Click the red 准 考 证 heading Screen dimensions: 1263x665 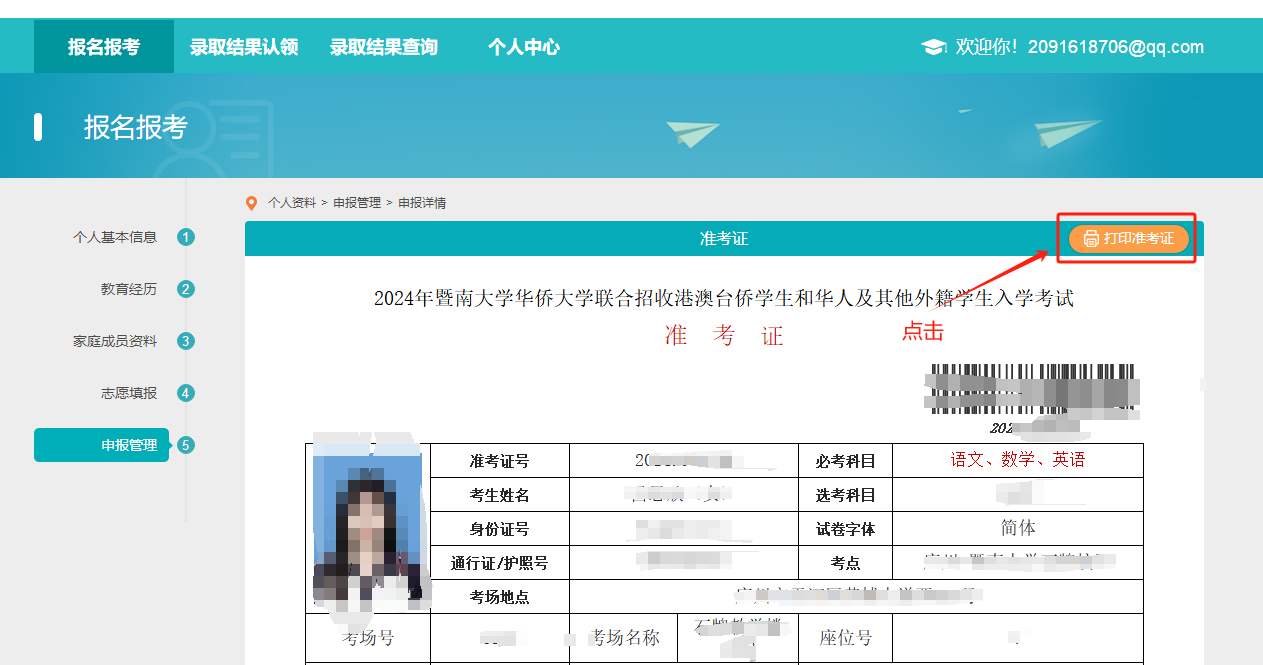click(724, 336)
